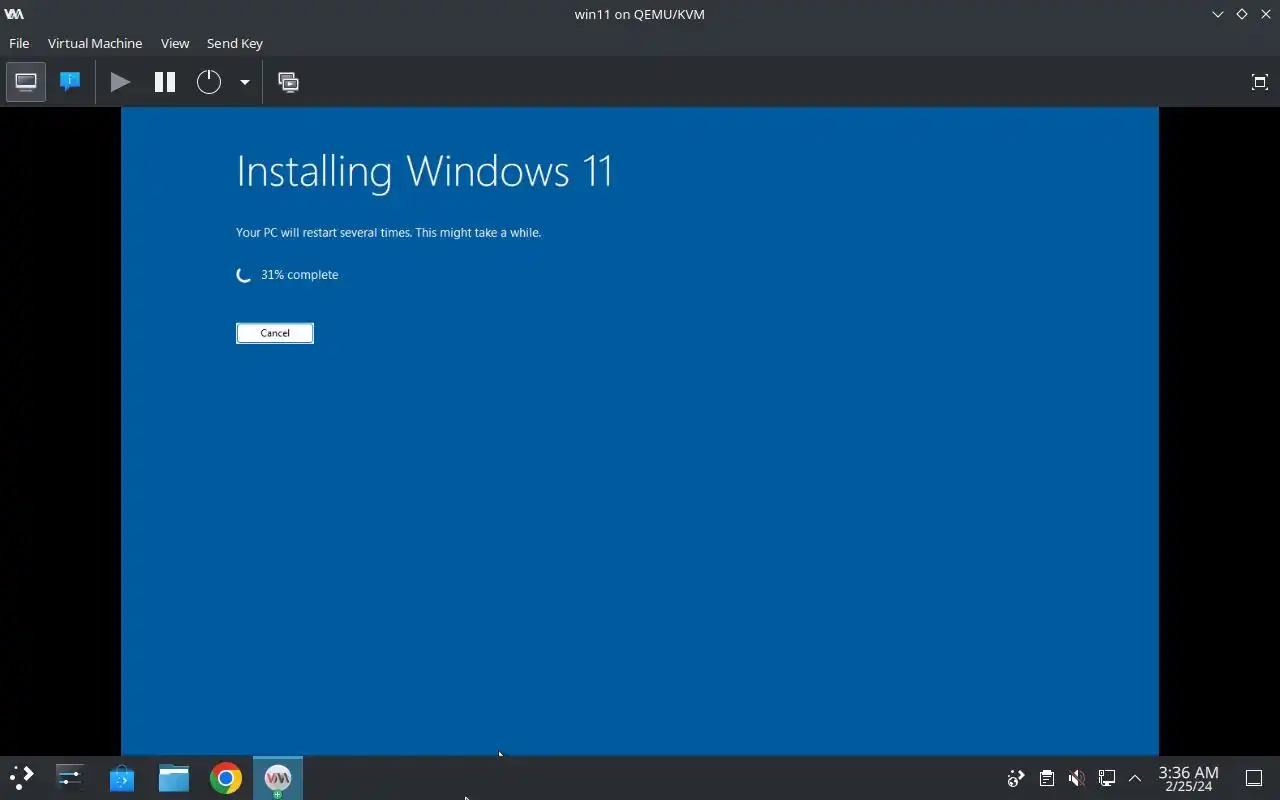Launch Google Chrome from the taskbar
The height and width of the screenshot is (800, 1280).
pyautogui.click(x=226, y=777)
